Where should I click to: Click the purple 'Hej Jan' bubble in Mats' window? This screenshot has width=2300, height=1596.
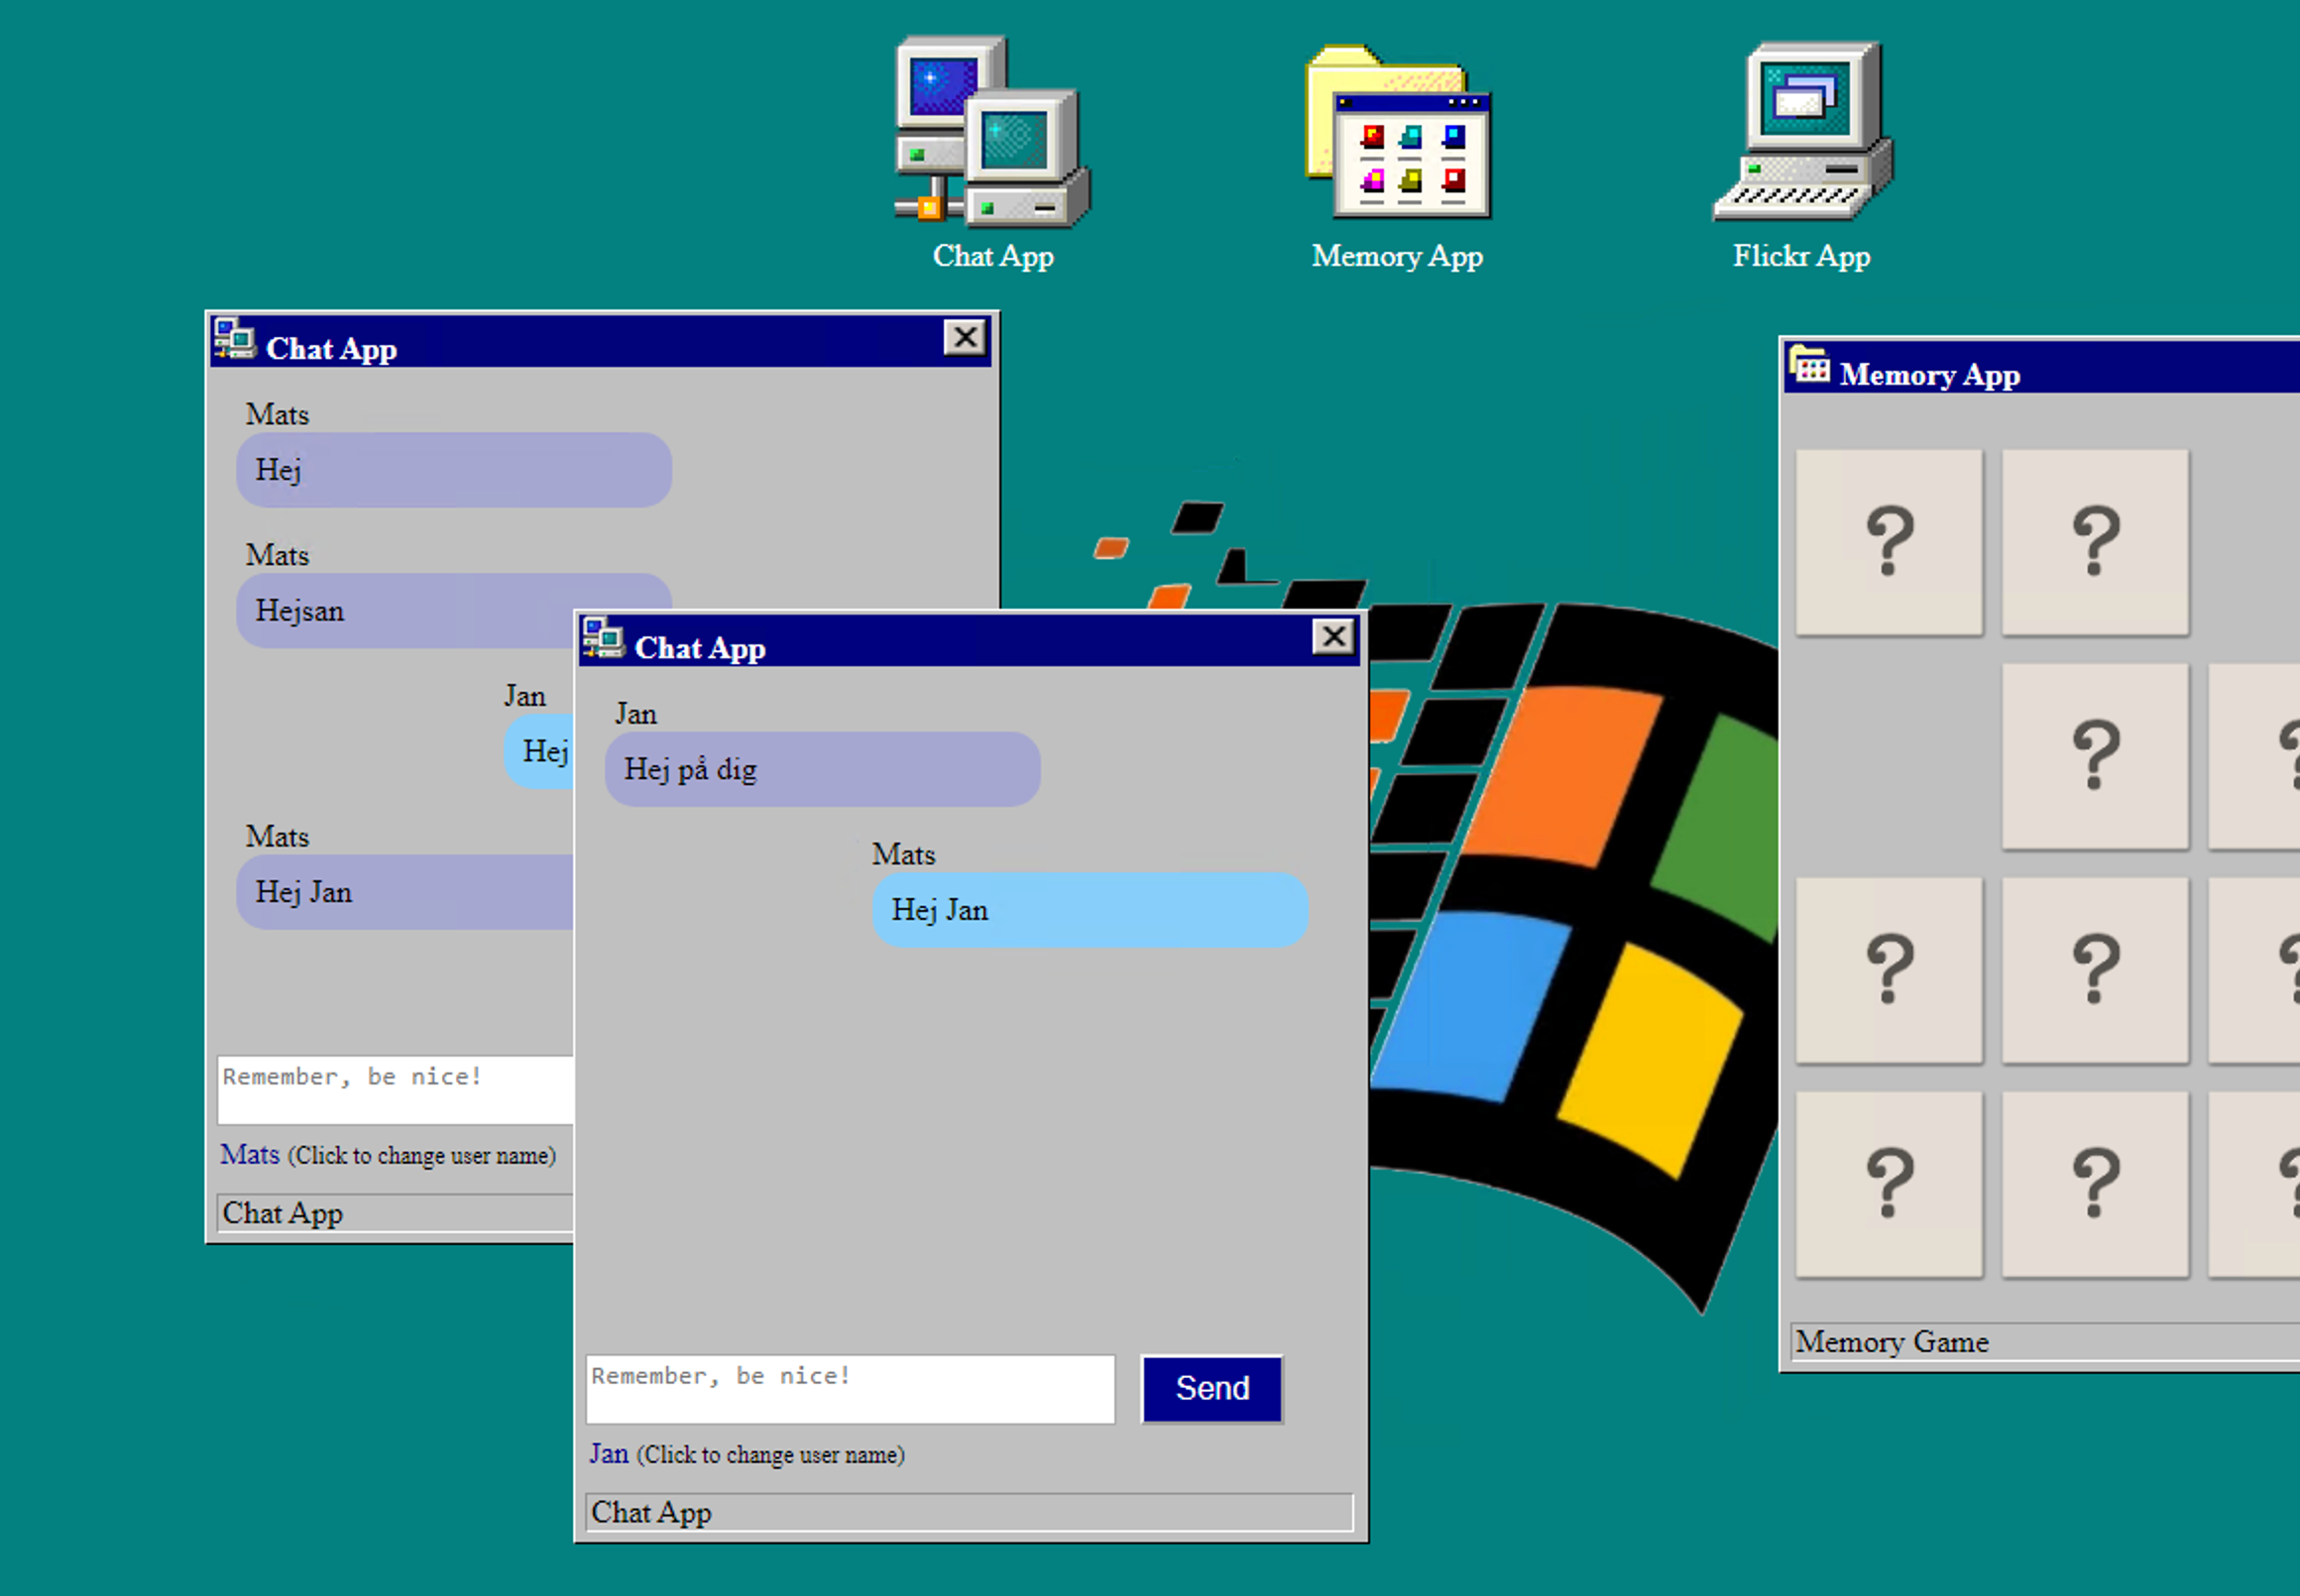[x=405, y=892]
